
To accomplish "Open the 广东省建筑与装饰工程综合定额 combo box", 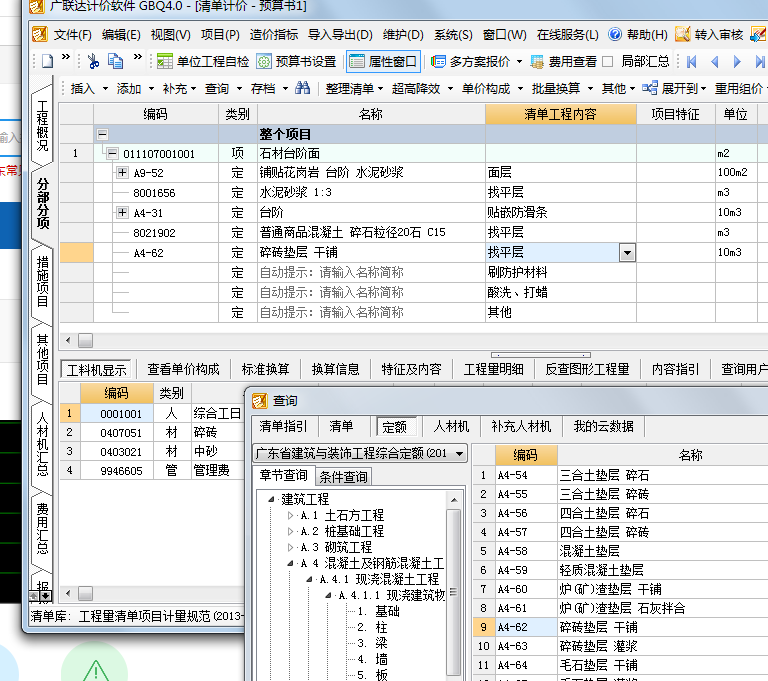I will click(x=360, y=453).
